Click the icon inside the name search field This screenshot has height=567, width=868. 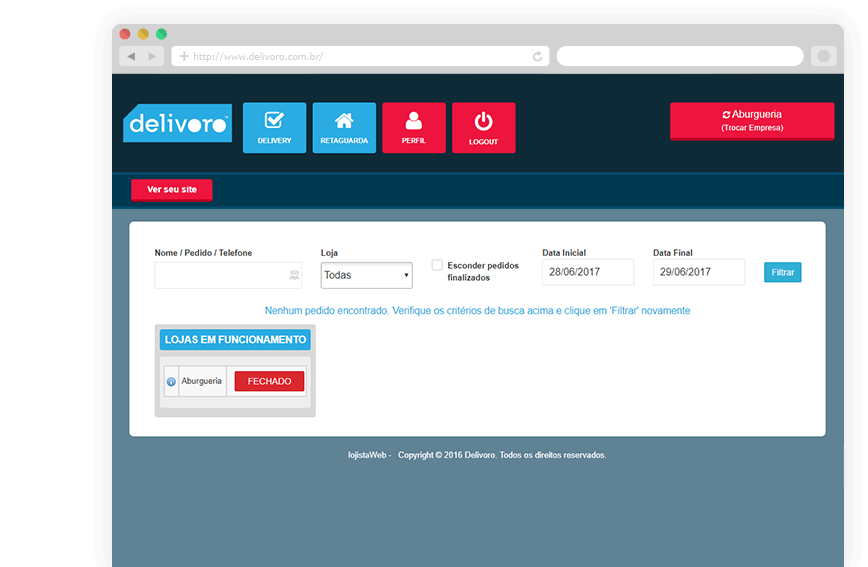294,275
